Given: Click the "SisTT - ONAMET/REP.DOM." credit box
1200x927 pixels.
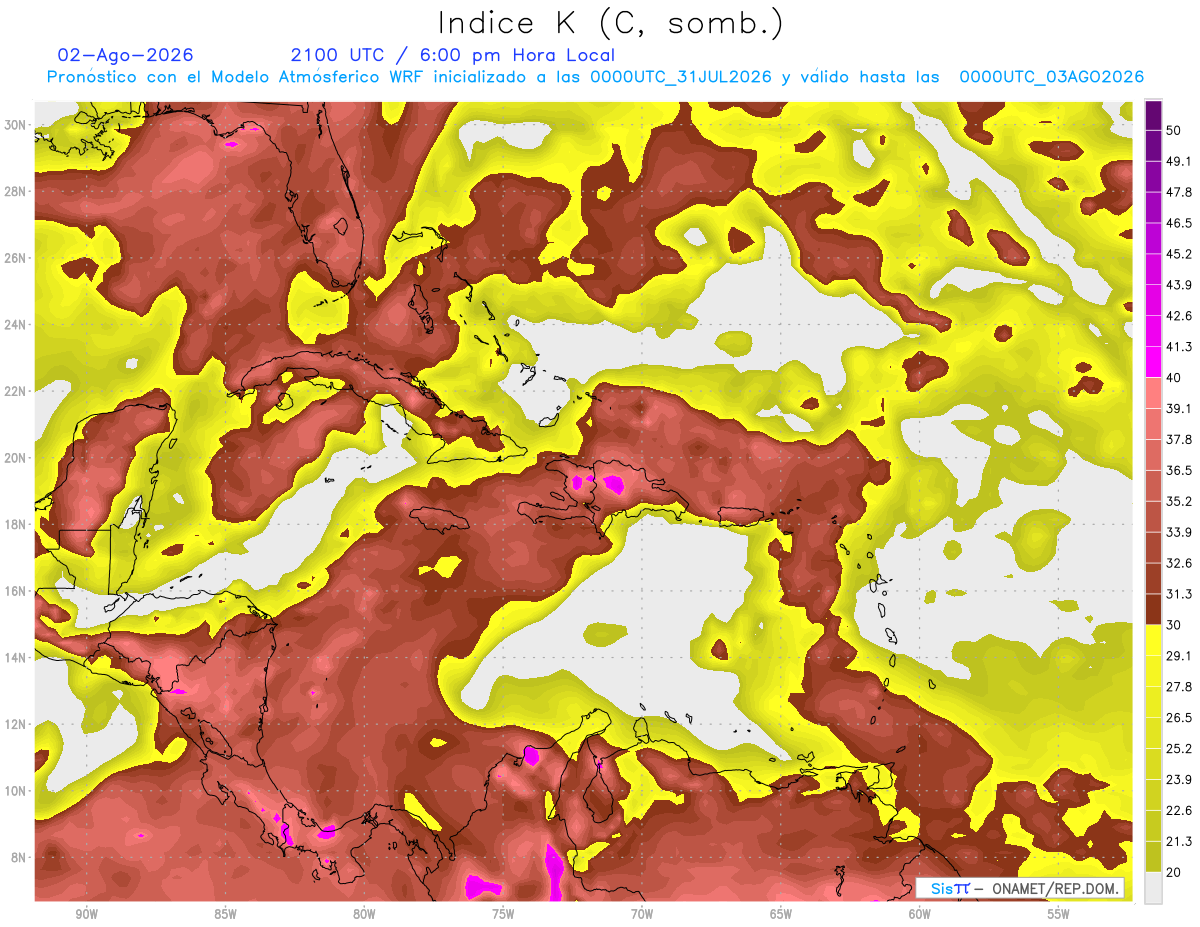Looking at the screenshot, I should [1020, 888].
